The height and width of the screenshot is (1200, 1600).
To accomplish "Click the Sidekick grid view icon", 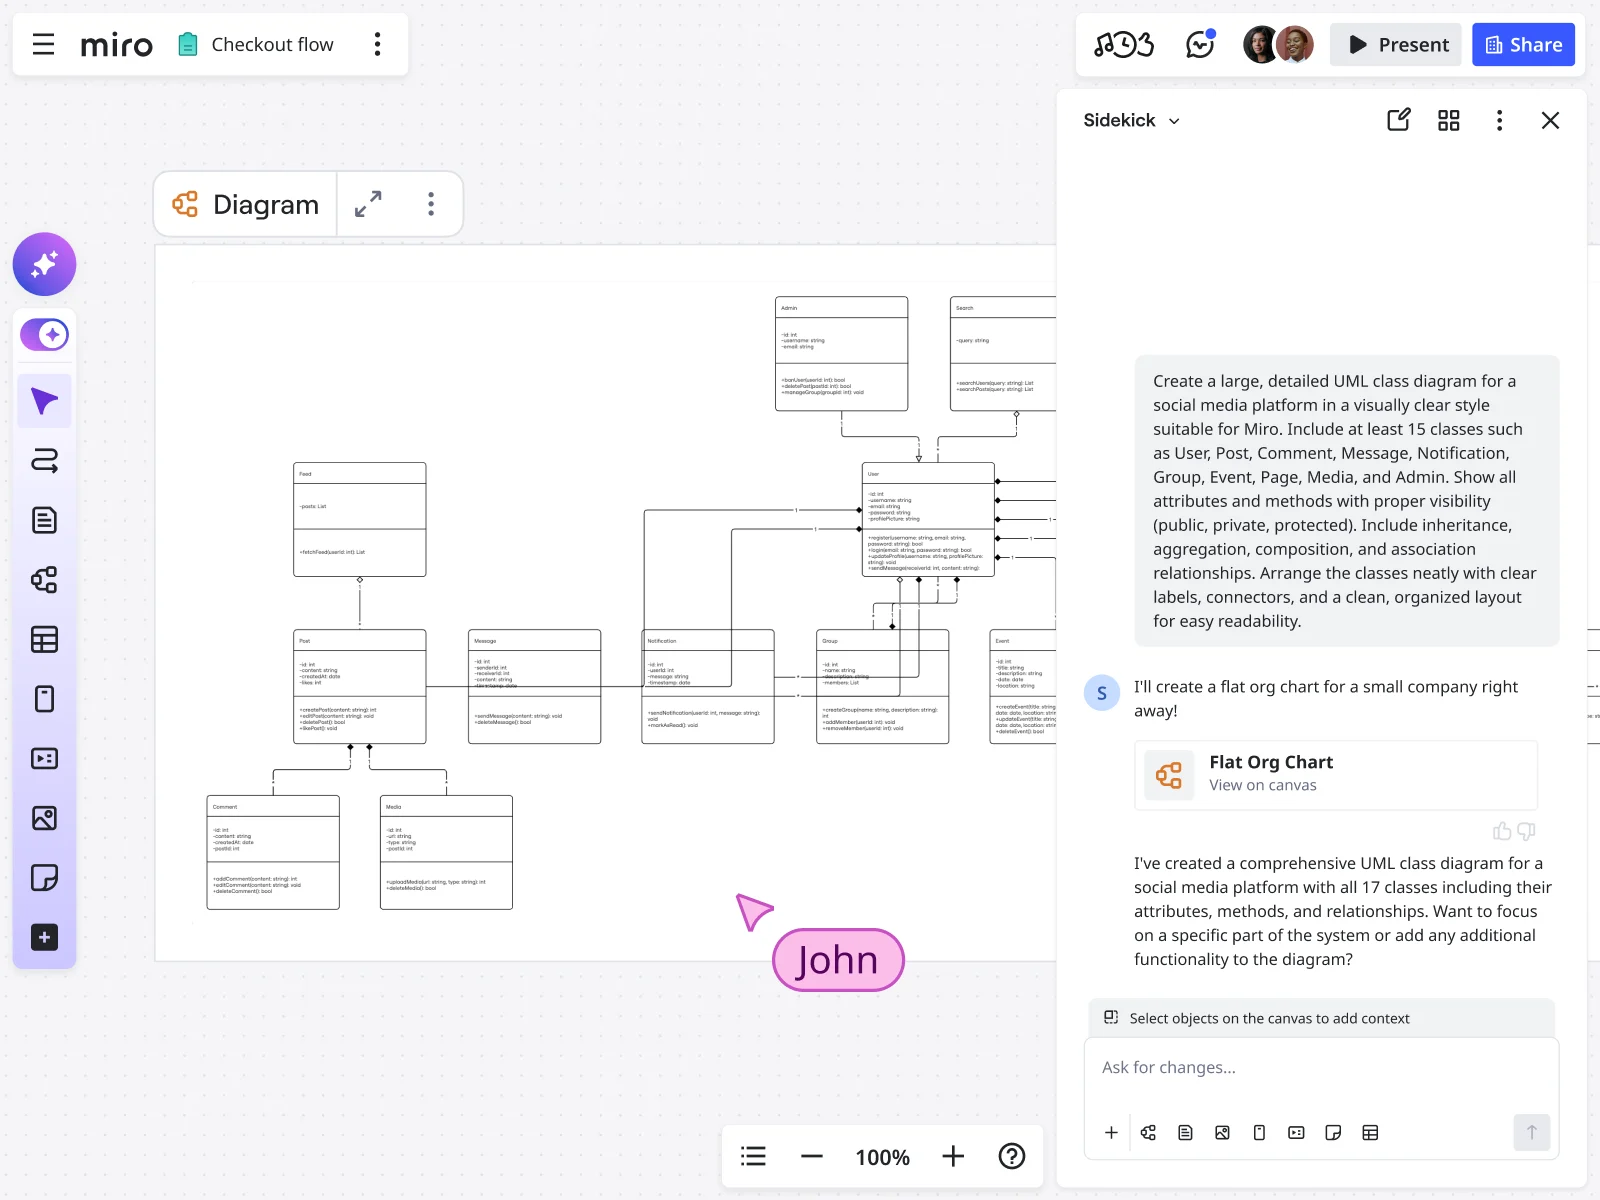I will (1449, 120).
